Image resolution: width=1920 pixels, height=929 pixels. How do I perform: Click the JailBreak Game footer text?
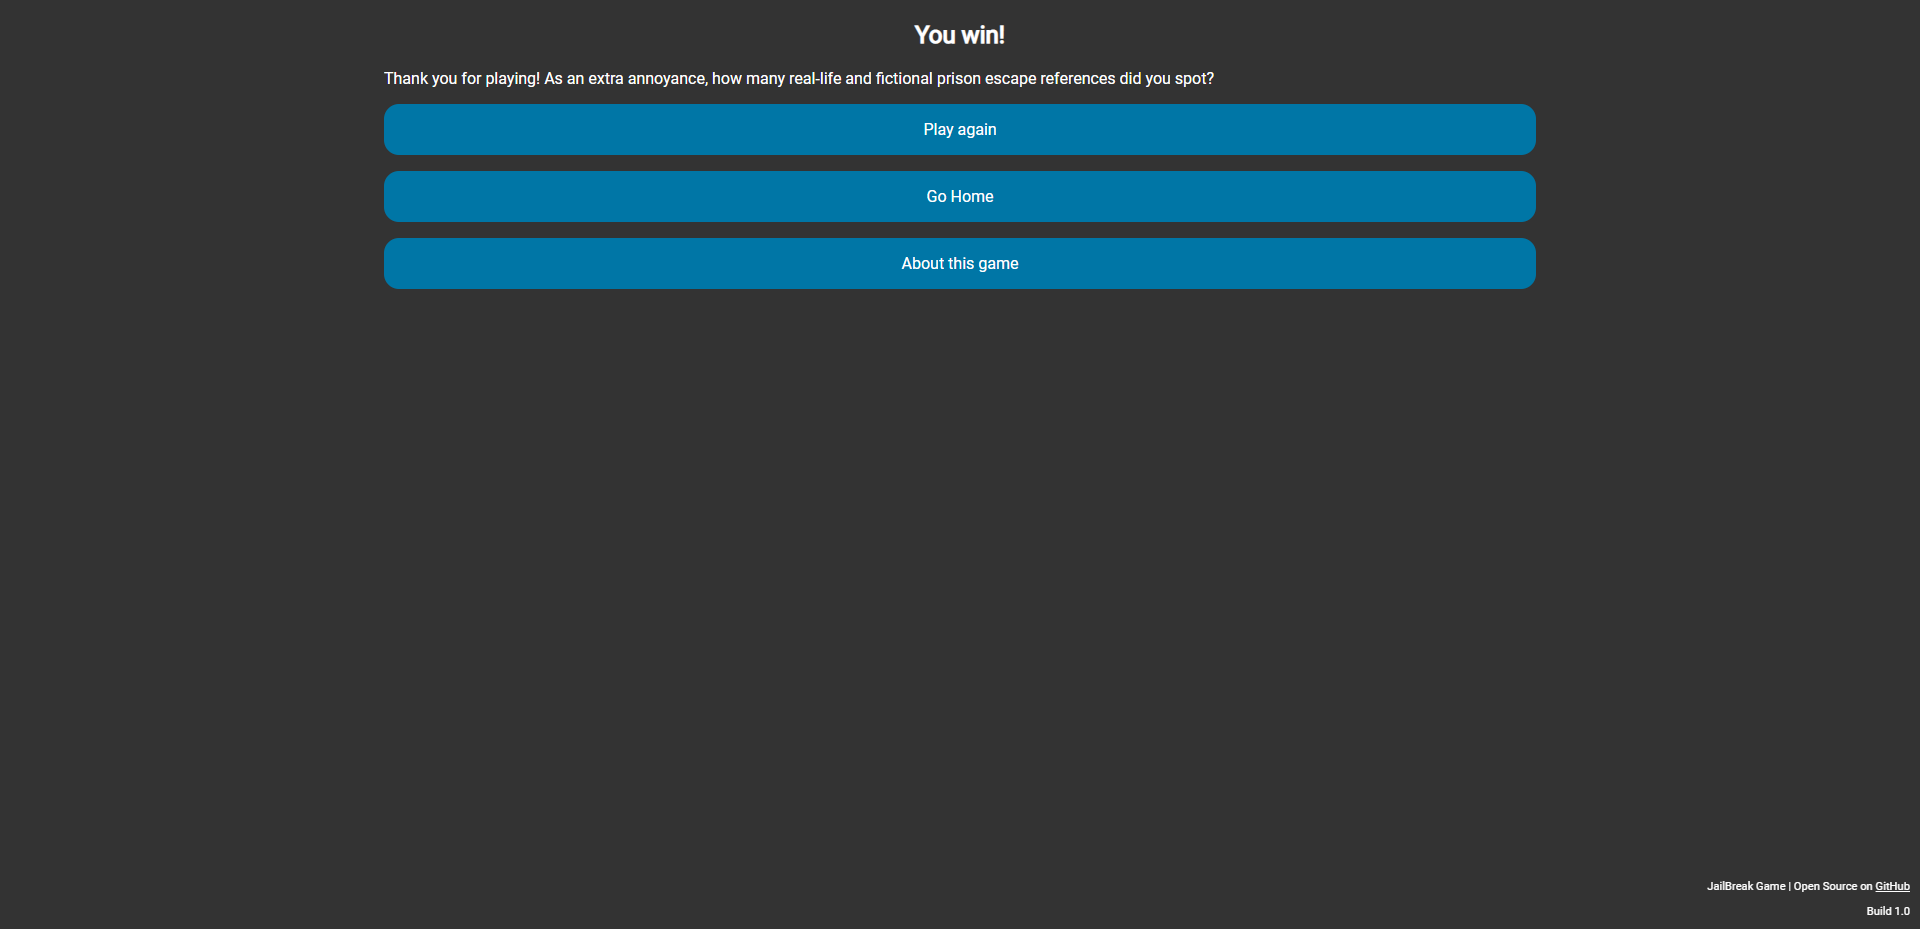click(x=1745, y=886)
